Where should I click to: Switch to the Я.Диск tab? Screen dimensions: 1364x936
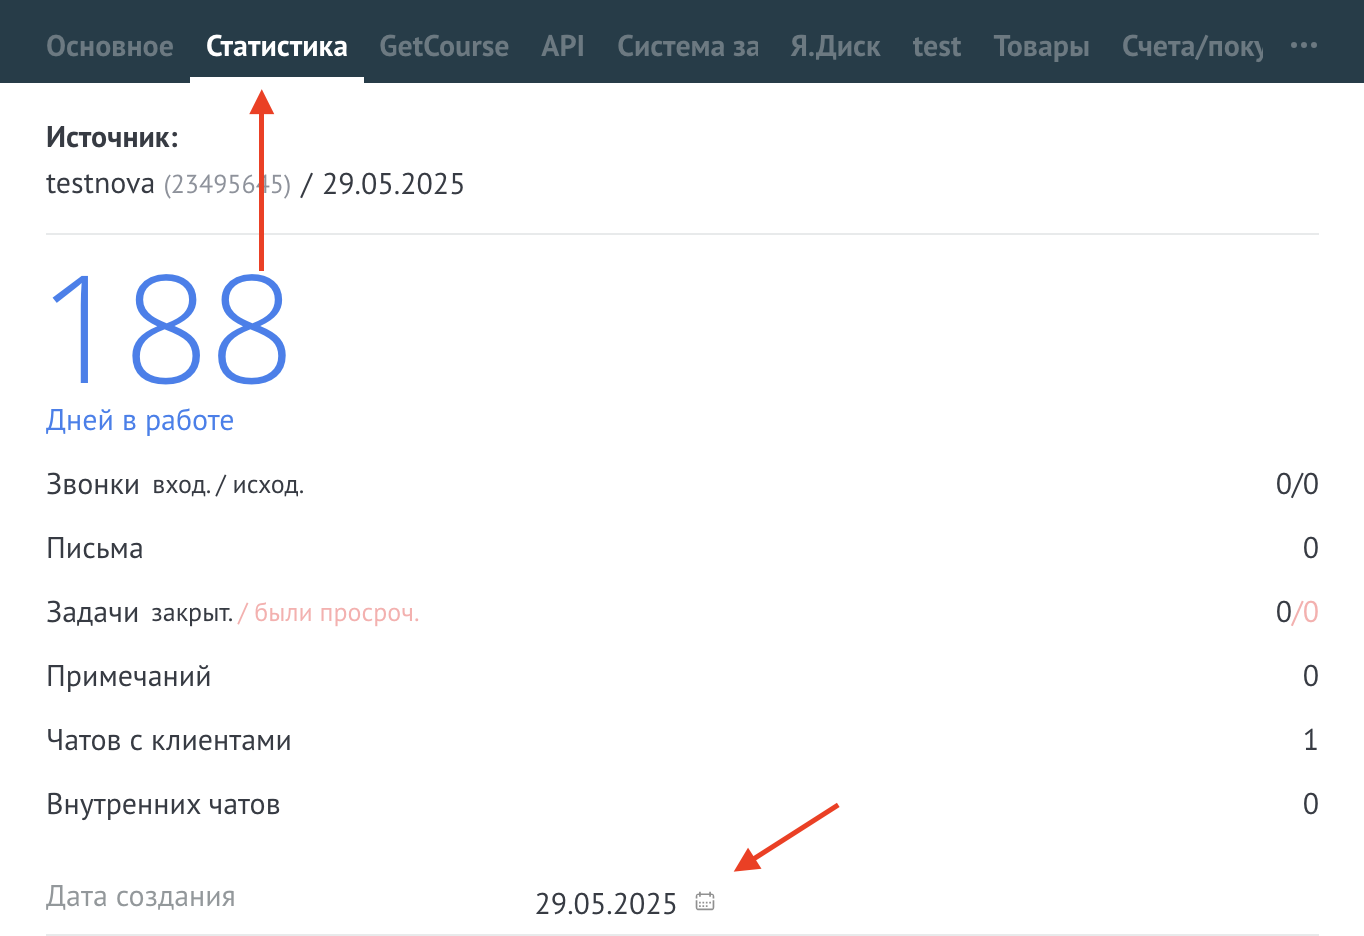click(835, 46)
